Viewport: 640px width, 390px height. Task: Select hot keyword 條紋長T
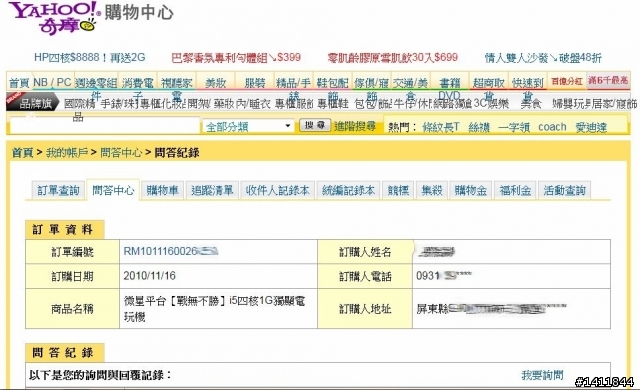(441, 127)
